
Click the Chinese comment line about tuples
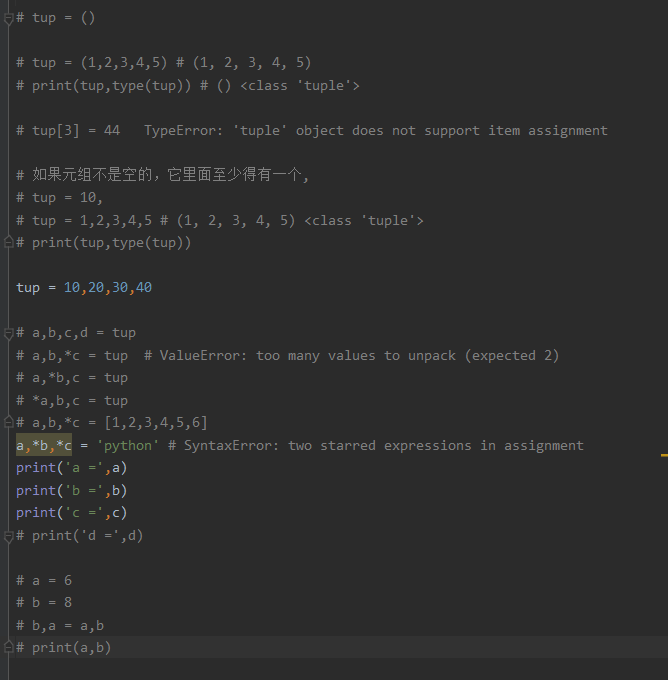click(162, 175)
